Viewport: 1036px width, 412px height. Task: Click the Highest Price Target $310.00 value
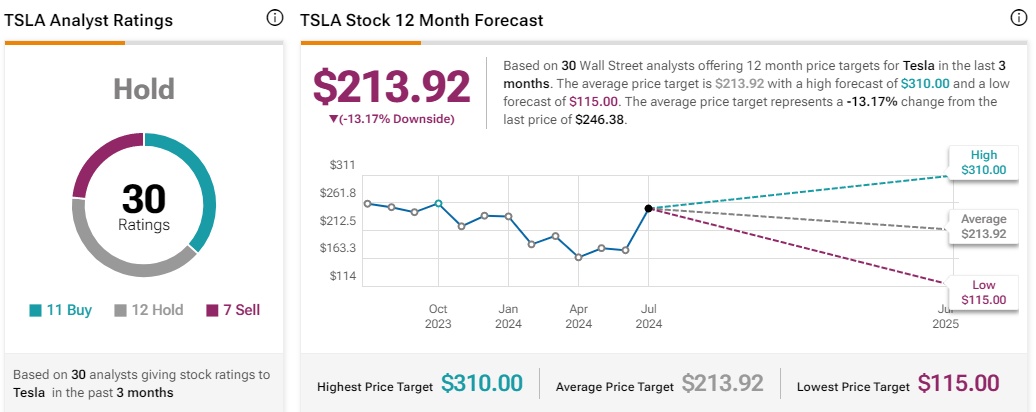(x=482, y=384)
